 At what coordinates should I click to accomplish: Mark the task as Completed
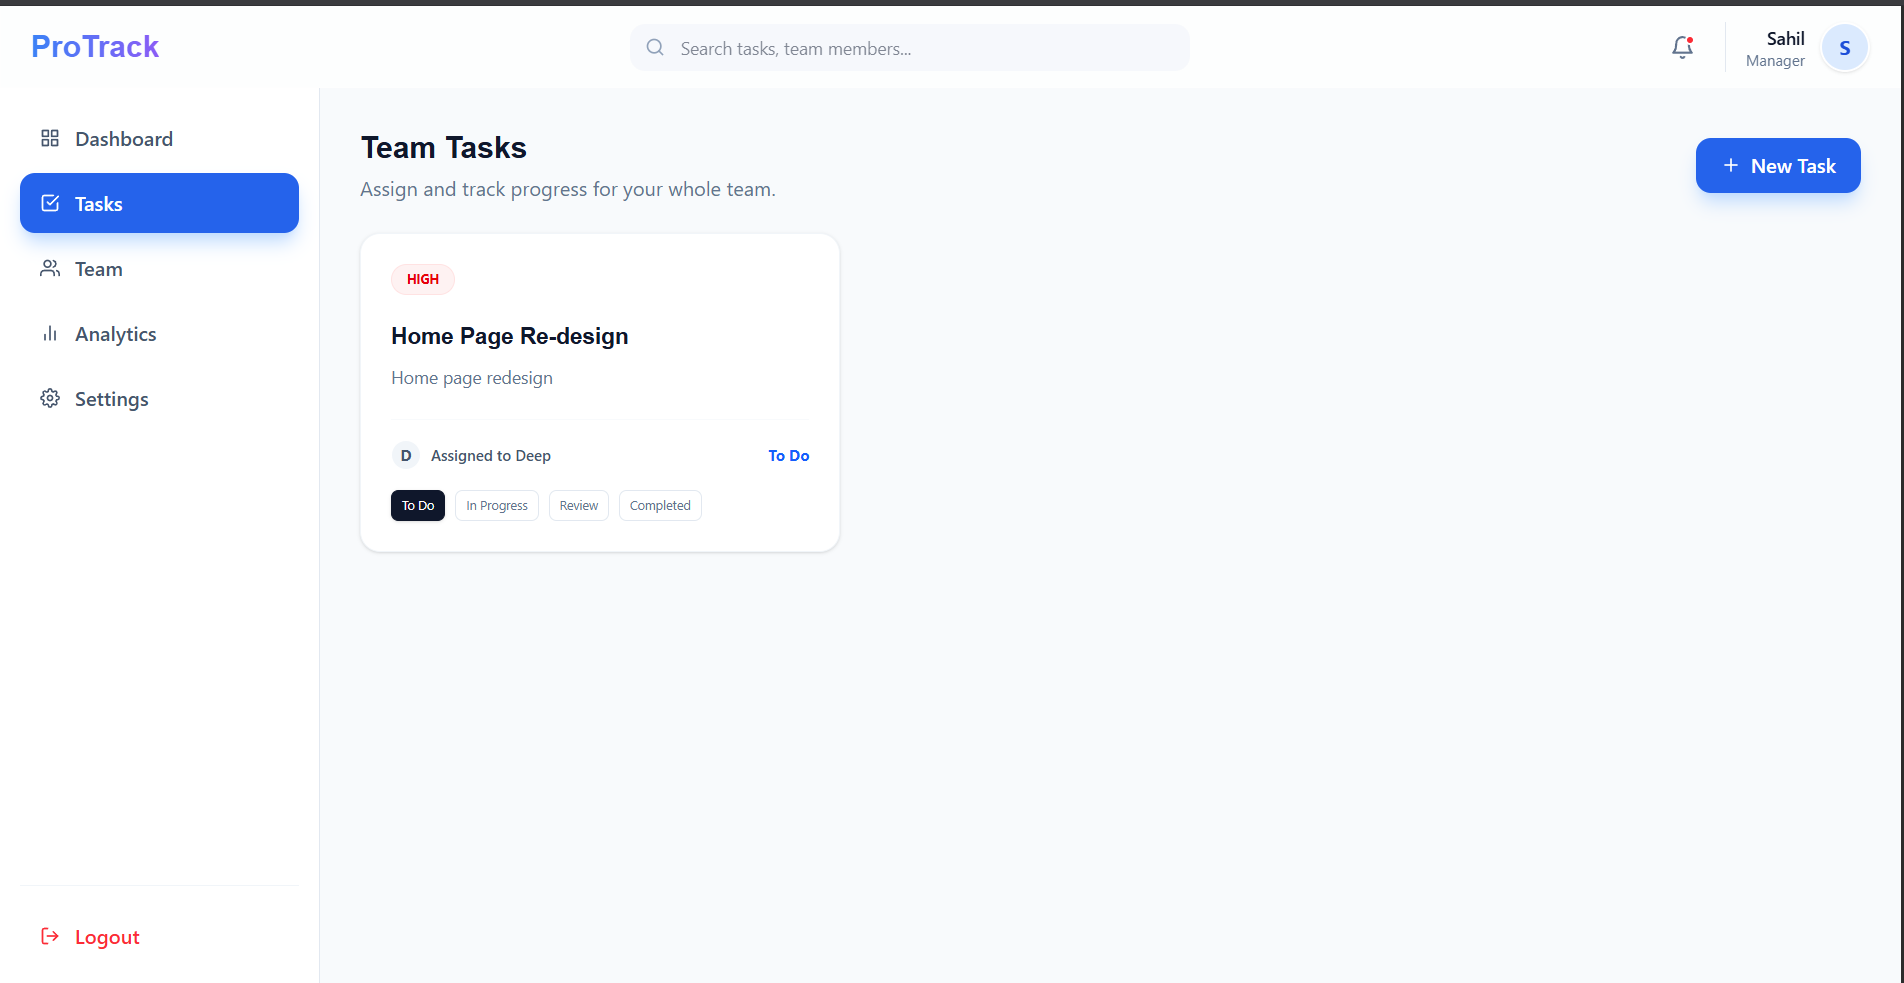coord(660,505)
